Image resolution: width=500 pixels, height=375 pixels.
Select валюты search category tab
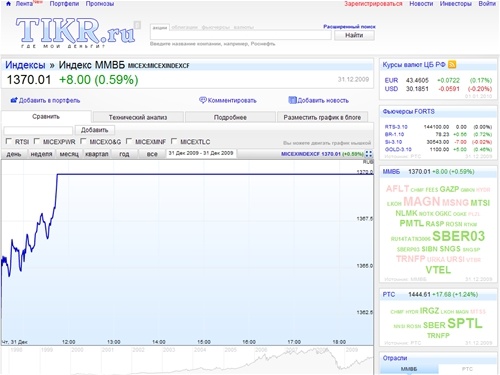tap(244, 28)
